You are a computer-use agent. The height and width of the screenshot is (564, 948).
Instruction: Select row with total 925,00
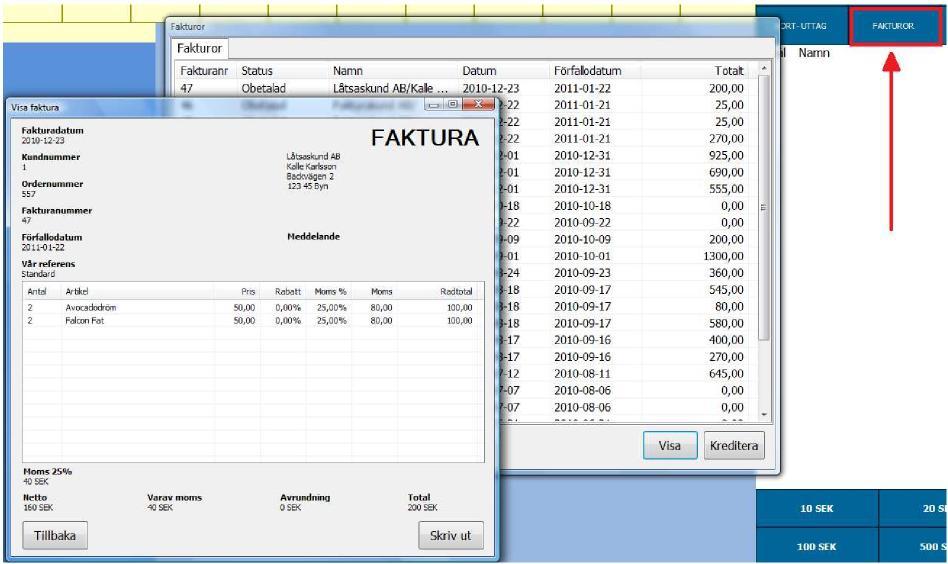tap(625, 155)
